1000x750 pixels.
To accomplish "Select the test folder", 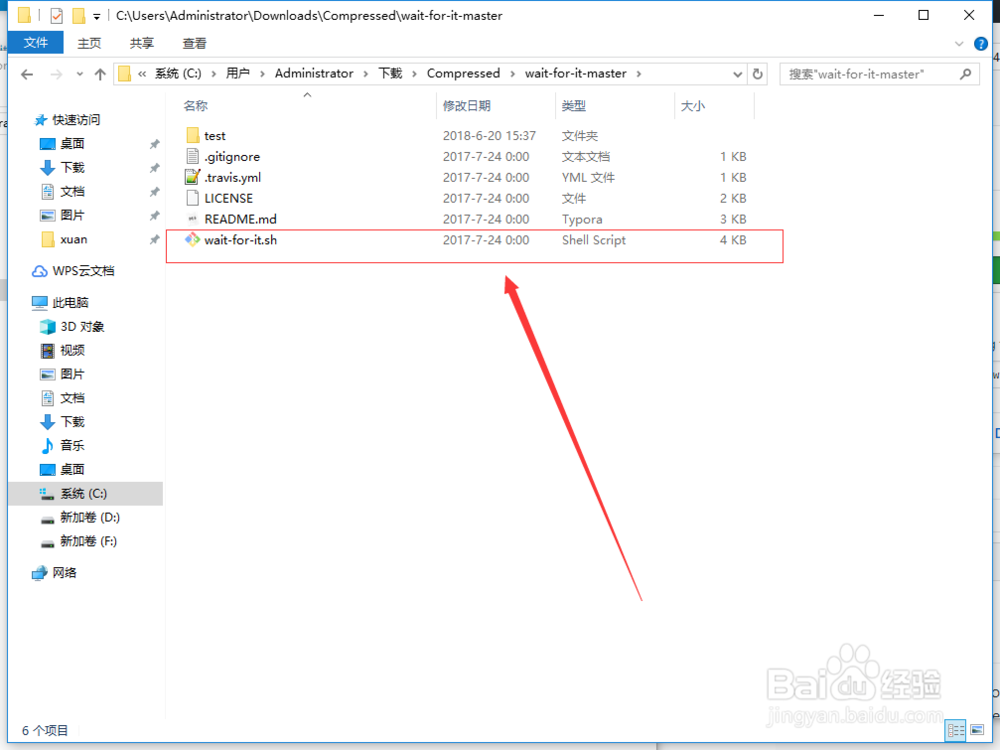I will point(214,136).
